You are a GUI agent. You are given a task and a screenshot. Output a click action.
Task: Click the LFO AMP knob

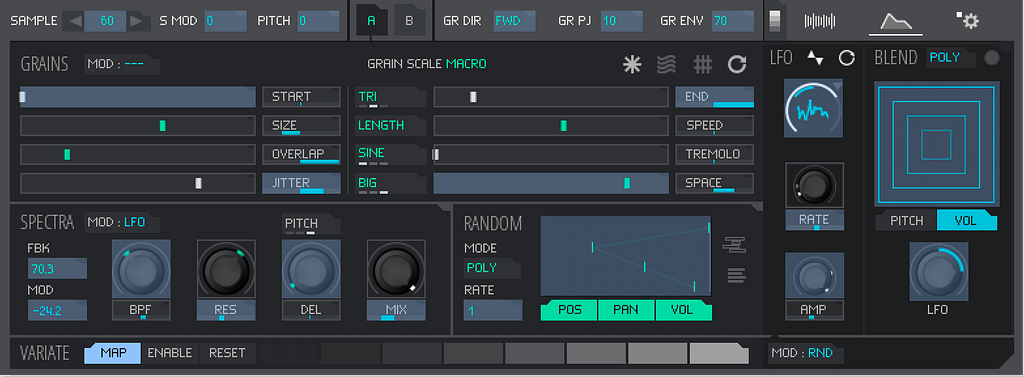[814, 276]
